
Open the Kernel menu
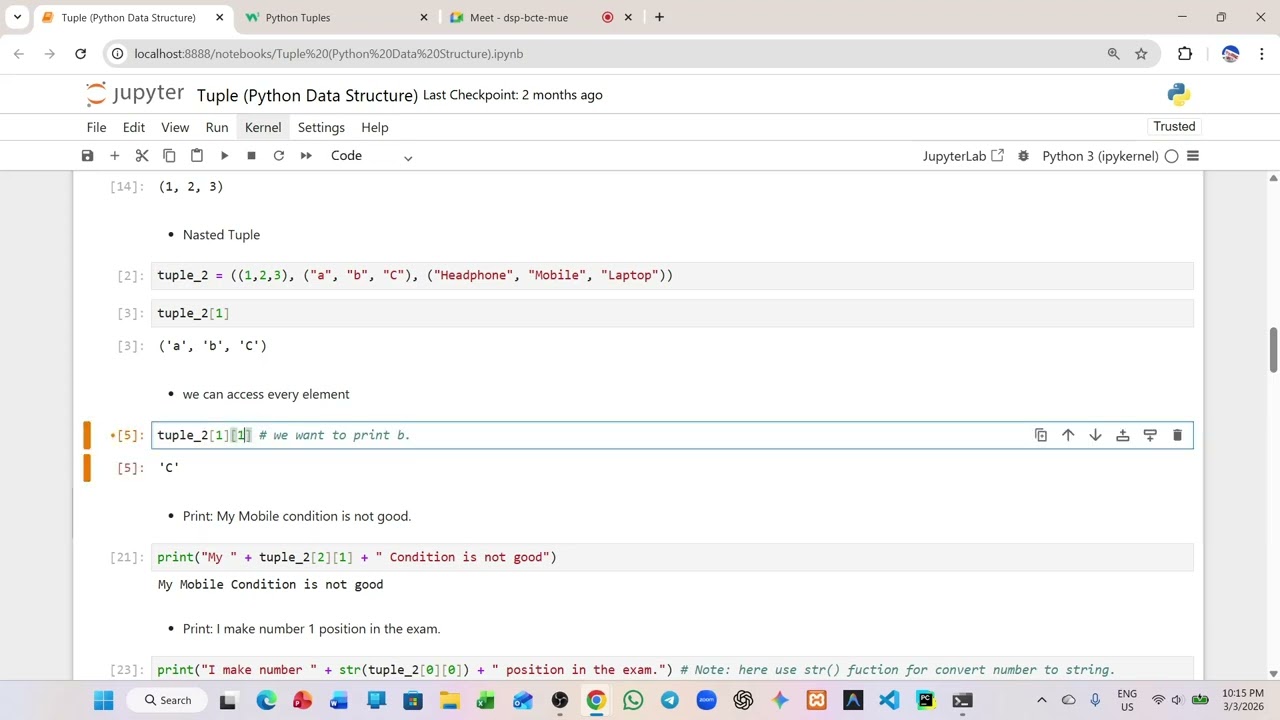(x=263, y=127)
